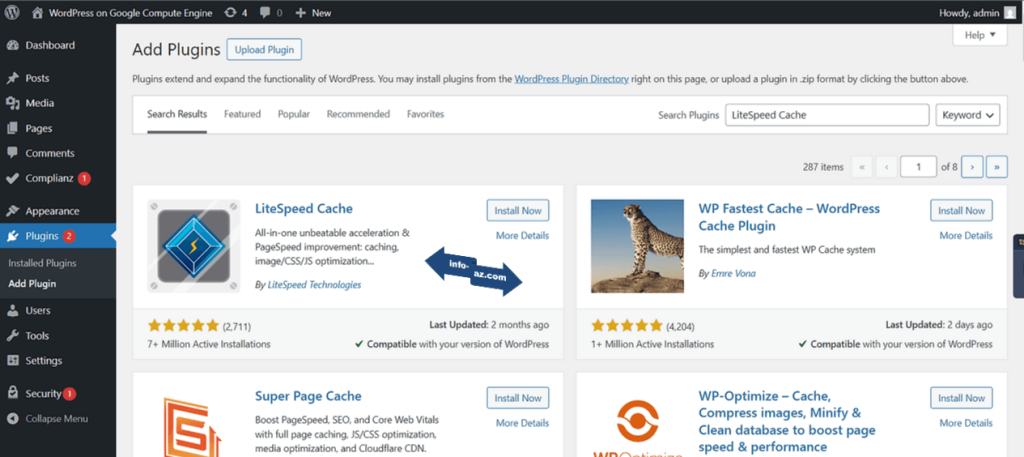Click the WP Fastest Cache cheetah thumbnail
This screenshot has height=457, width=1024.
(637, 246)
